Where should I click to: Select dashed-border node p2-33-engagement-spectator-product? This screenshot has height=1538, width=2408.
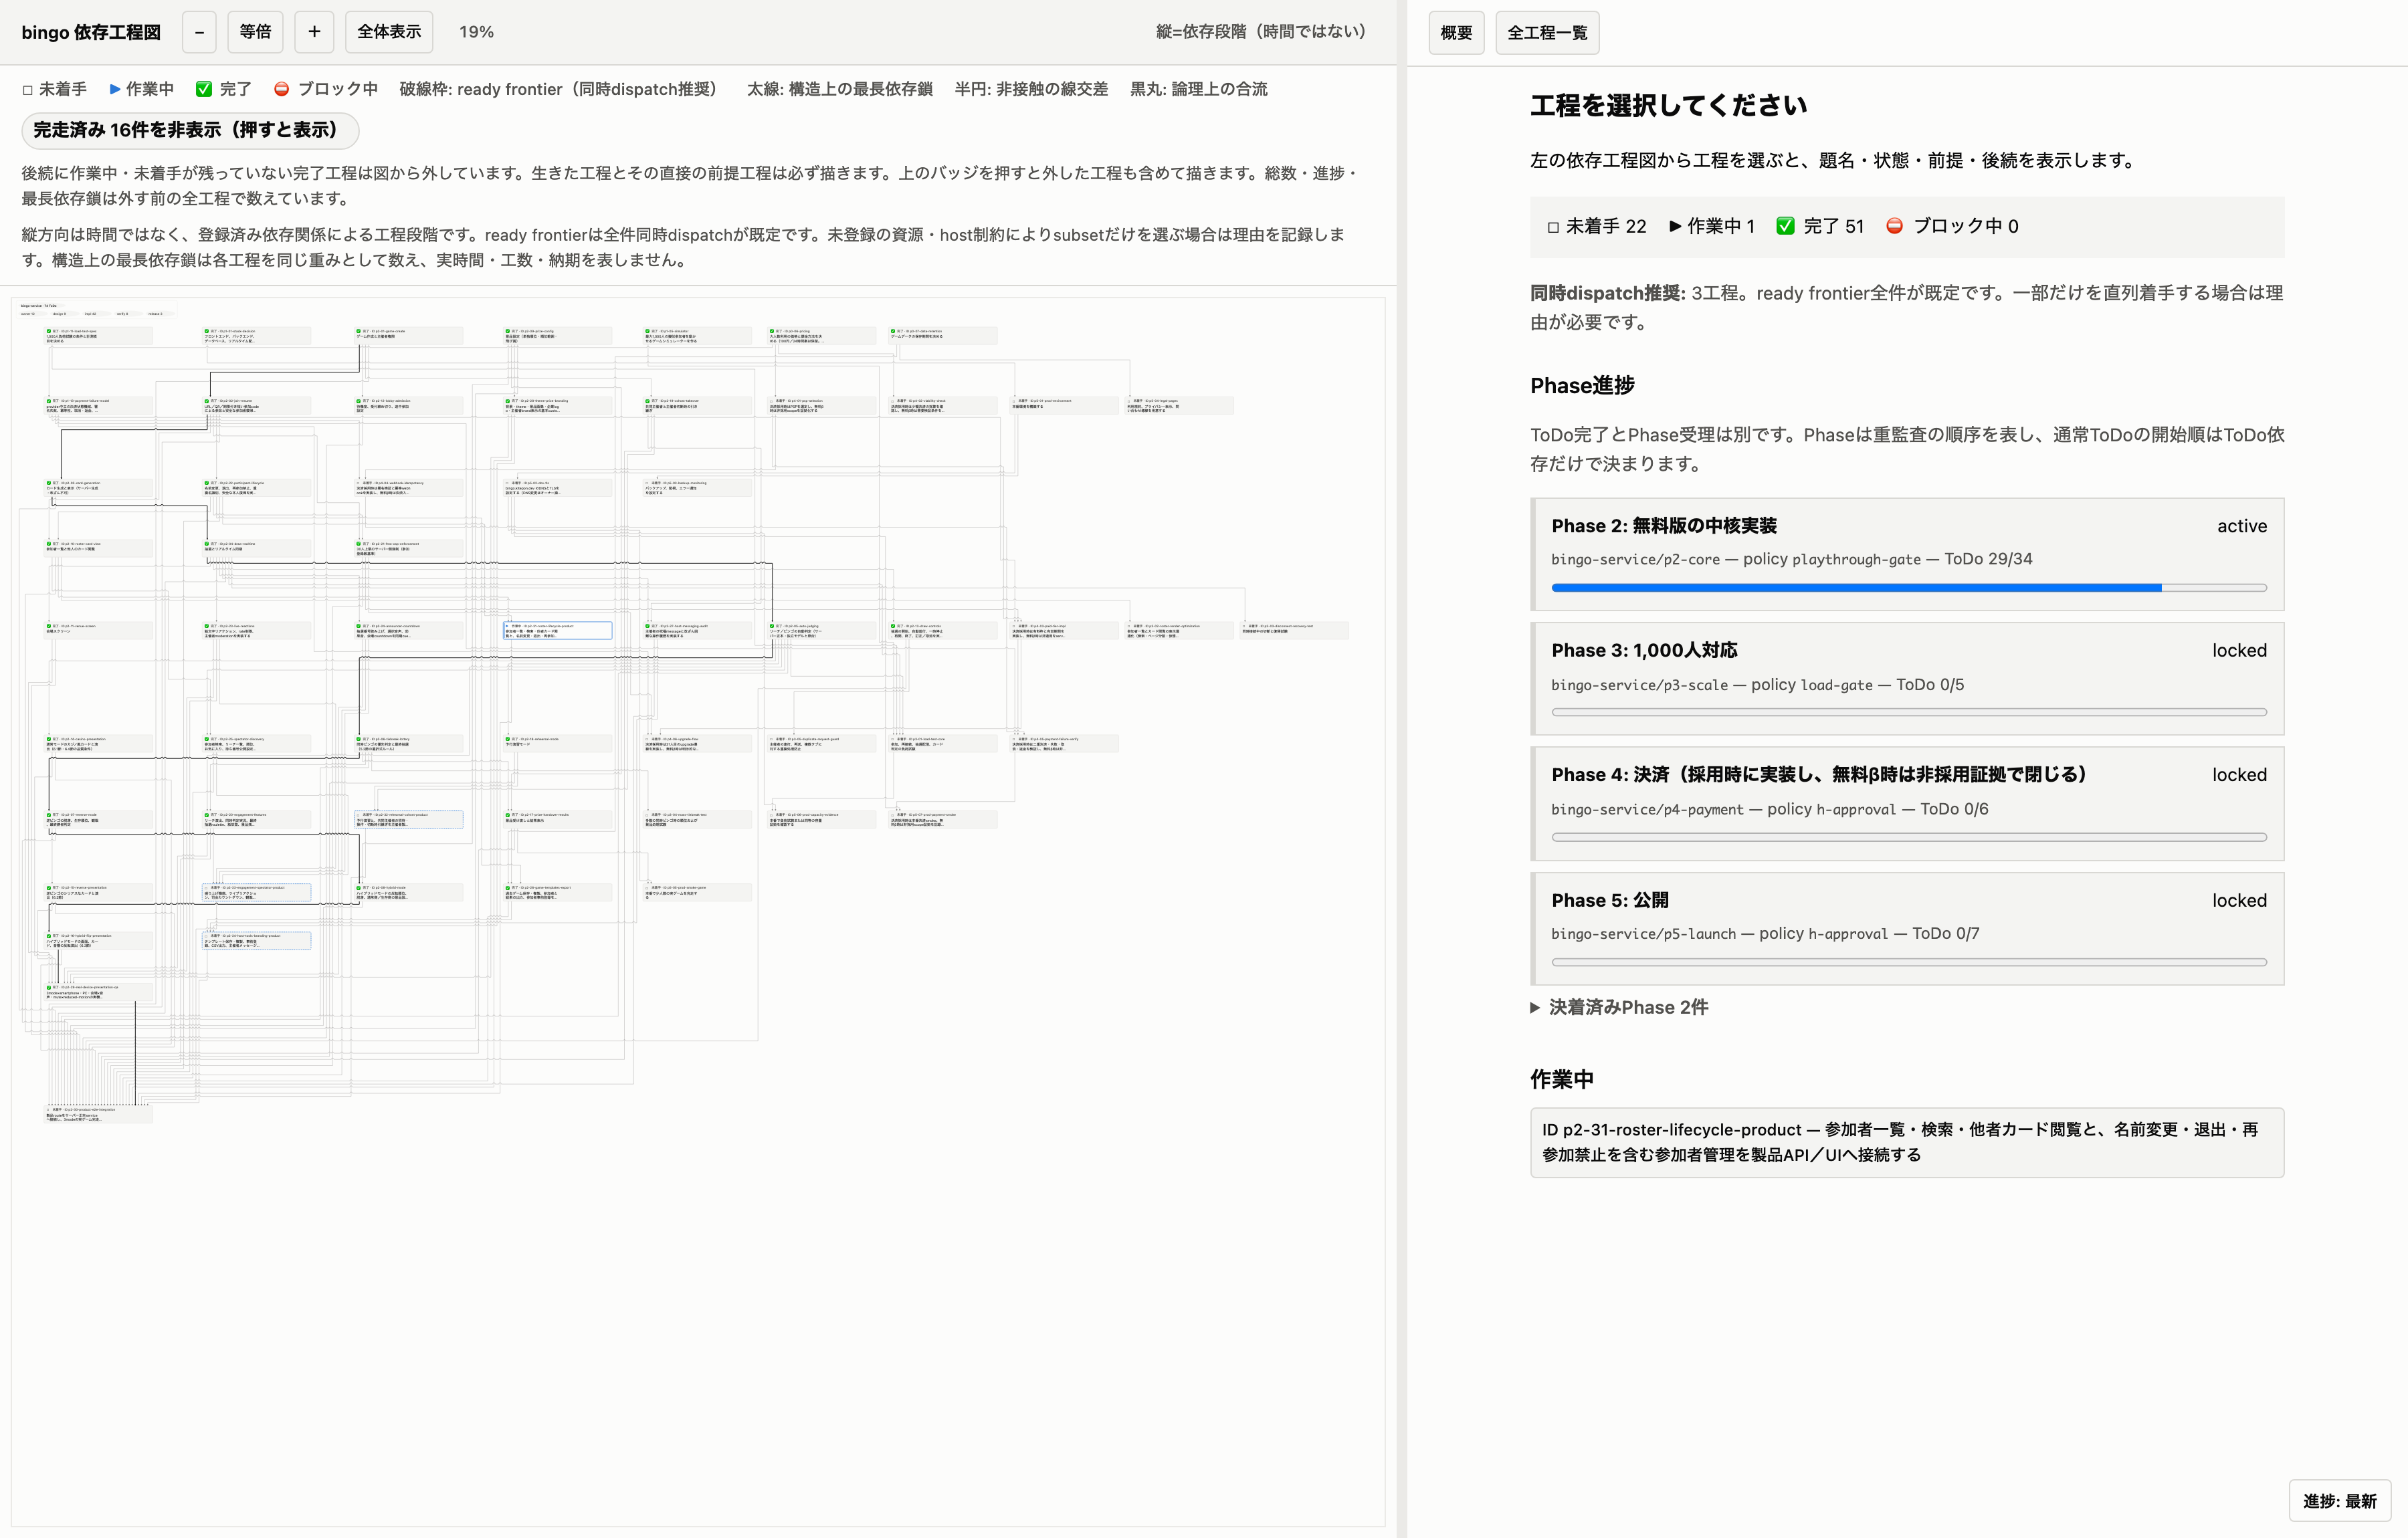point(256,893)
